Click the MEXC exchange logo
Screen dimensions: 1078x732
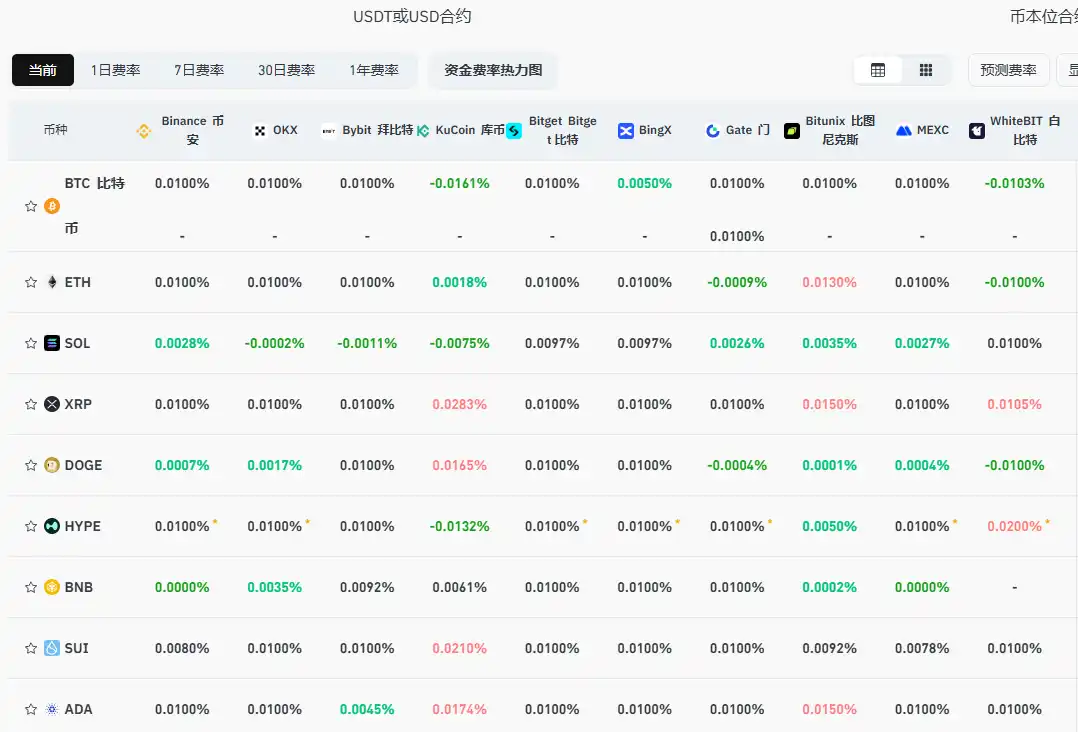click(x=904, y=131)
